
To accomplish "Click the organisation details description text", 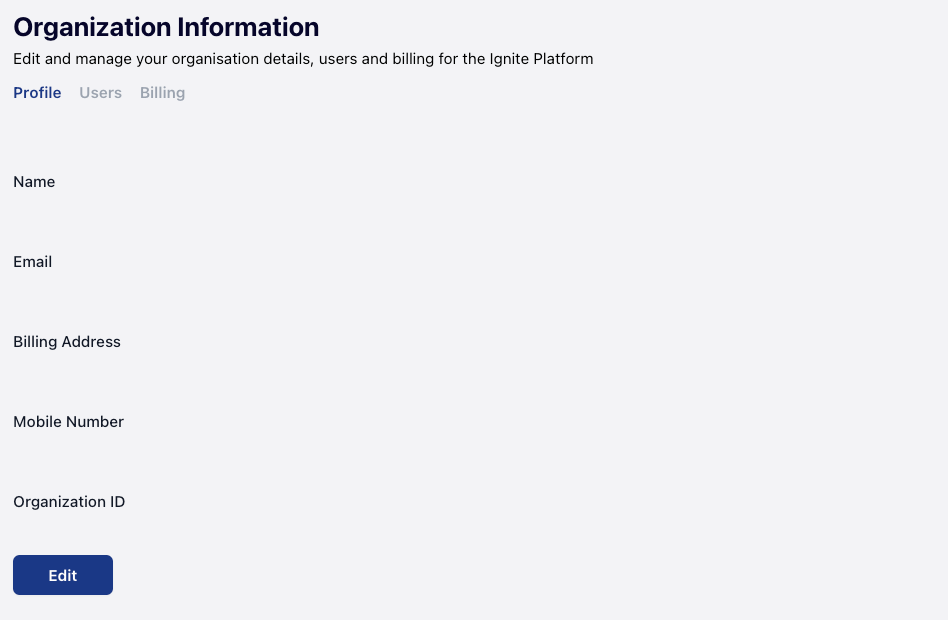I will [x=303, y=59].
